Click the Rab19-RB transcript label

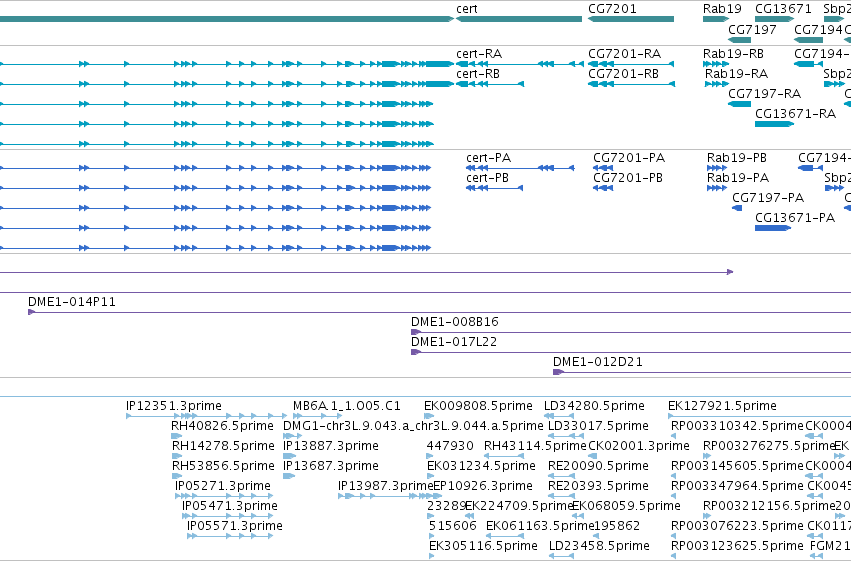(733, 54)
